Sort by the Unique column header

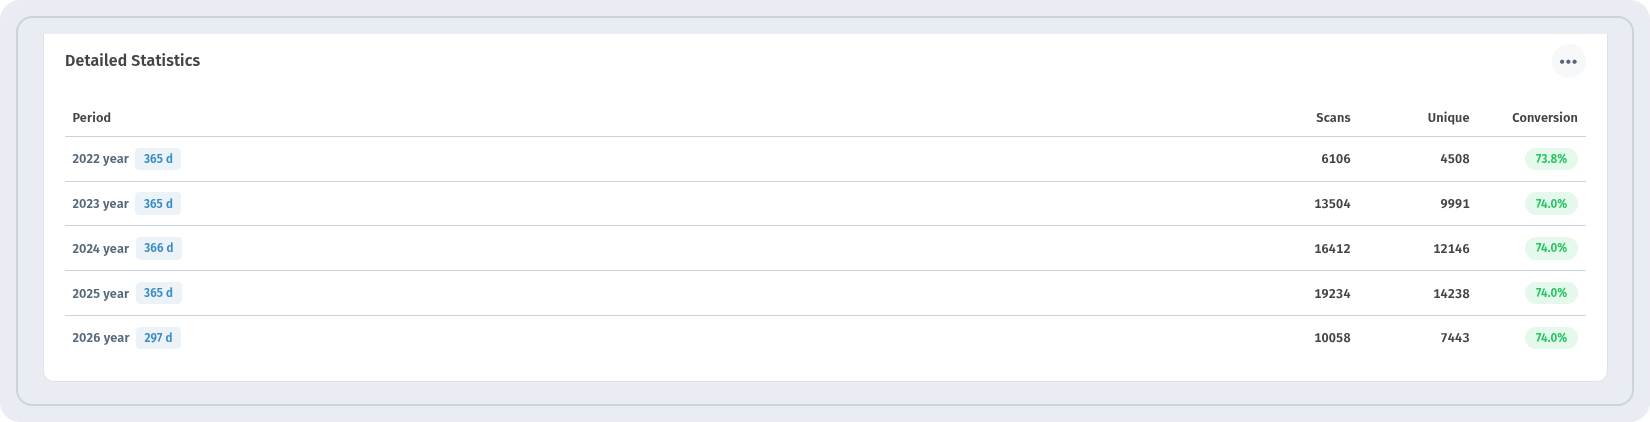click(x=1448, y=118)
